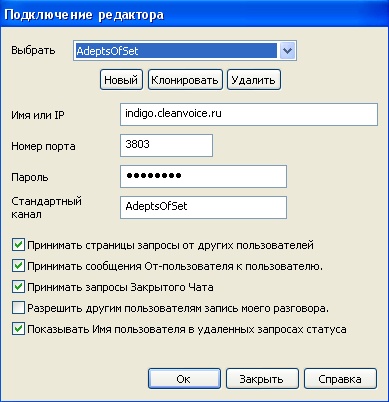The image size is (389, 402).
Task: Focus the Пароль password field
Action: [203, 176]
